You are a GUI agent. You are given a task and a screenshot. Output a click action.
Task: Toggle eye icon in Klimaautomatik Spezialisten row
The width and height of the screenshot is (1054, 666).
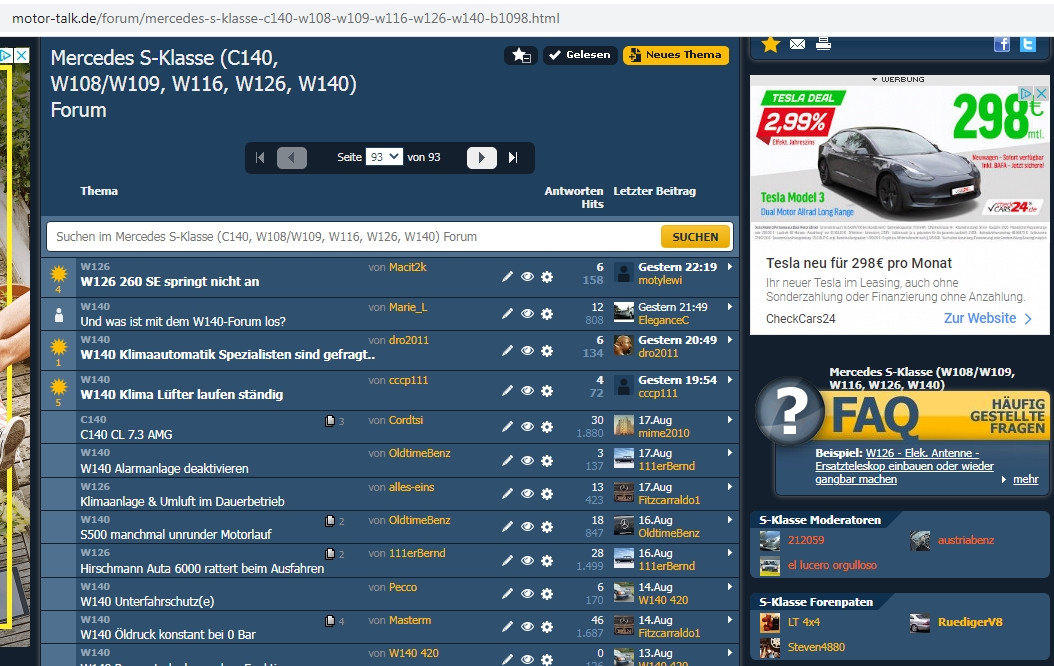528,351
